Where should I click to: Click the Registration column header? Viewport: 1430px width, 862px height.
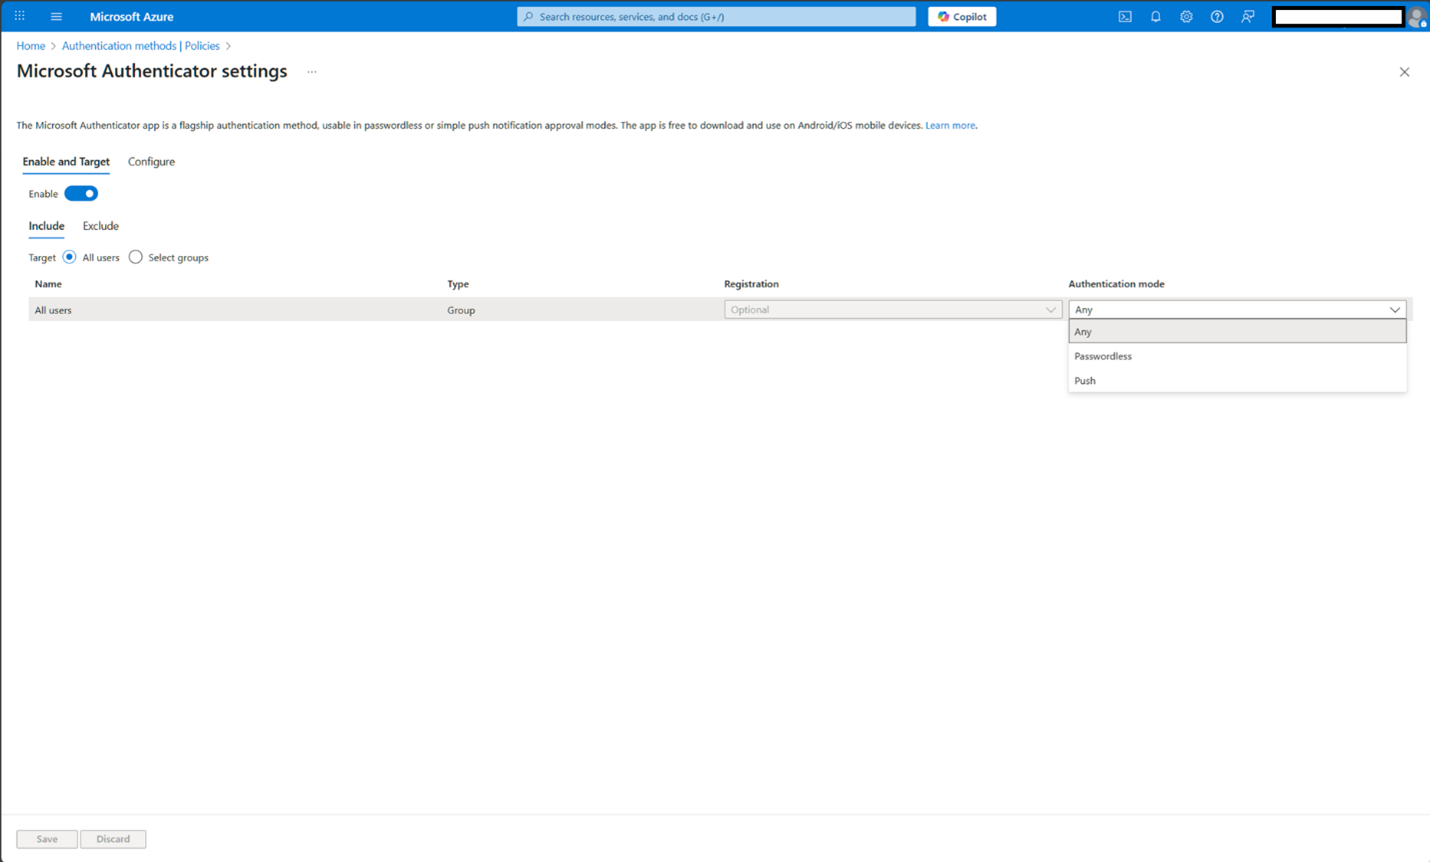pos(751,284)
